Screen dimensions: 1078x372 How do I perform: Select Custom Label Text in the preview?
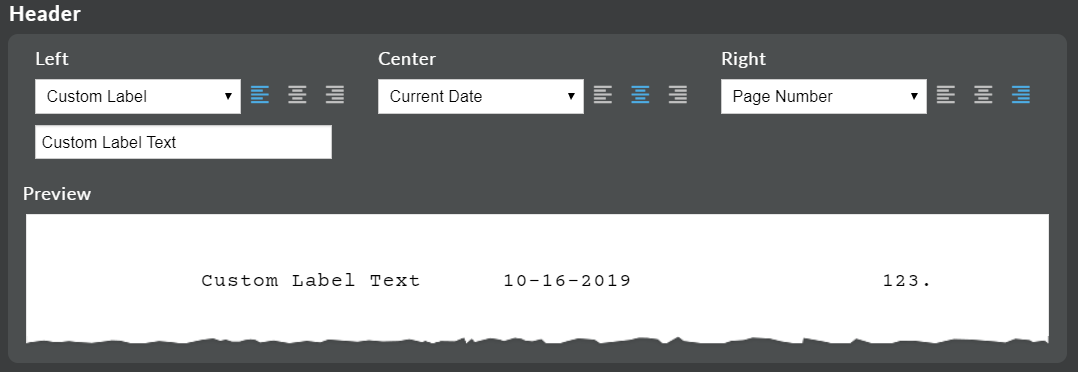311,281
